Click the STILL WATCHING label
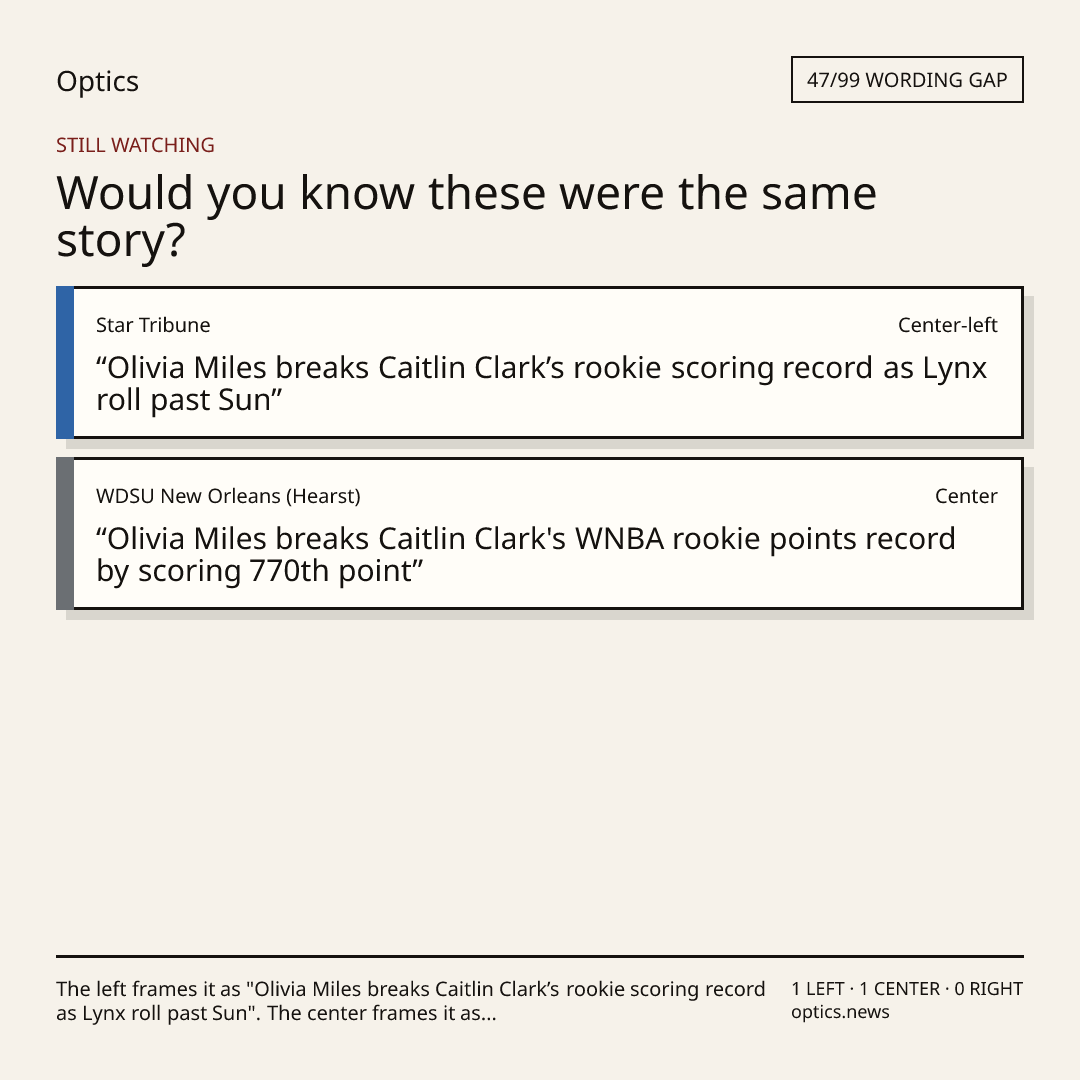Viewport: 1080px width, 1080px height. [135, 145]
